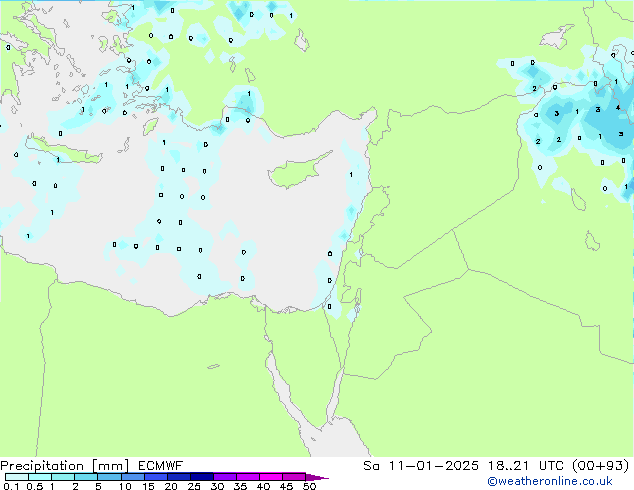Click the weatheronline.co.uk copyright link
Image resolution: width=634 pixels, height=490 pixels.
550,481
